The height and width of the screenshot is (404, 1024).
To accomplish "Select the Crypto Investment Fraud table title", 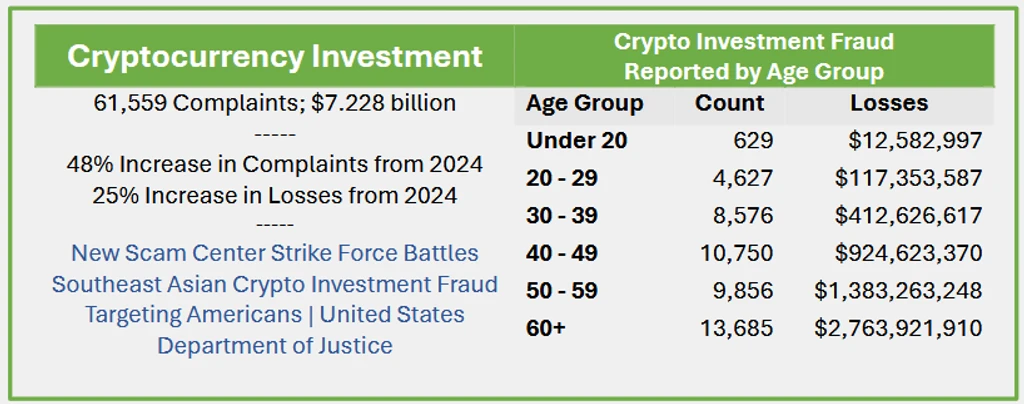I will coord(754,56).
